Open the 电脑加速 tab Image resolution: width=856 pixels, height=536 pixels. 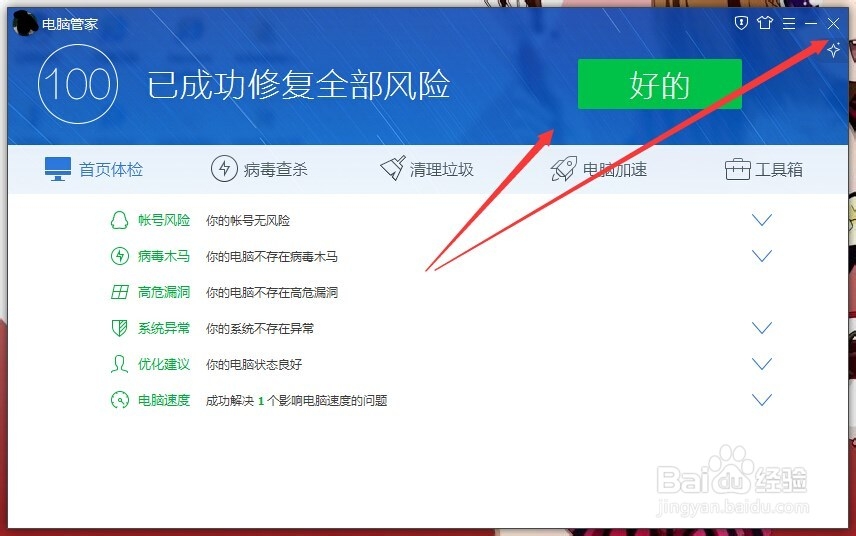pyautogui.click(x=599, y=169)
